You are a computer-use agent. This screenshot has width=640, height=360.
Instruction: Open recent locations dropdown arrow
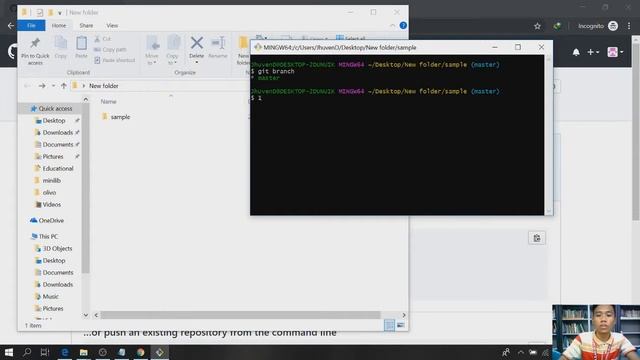(53, 86)
